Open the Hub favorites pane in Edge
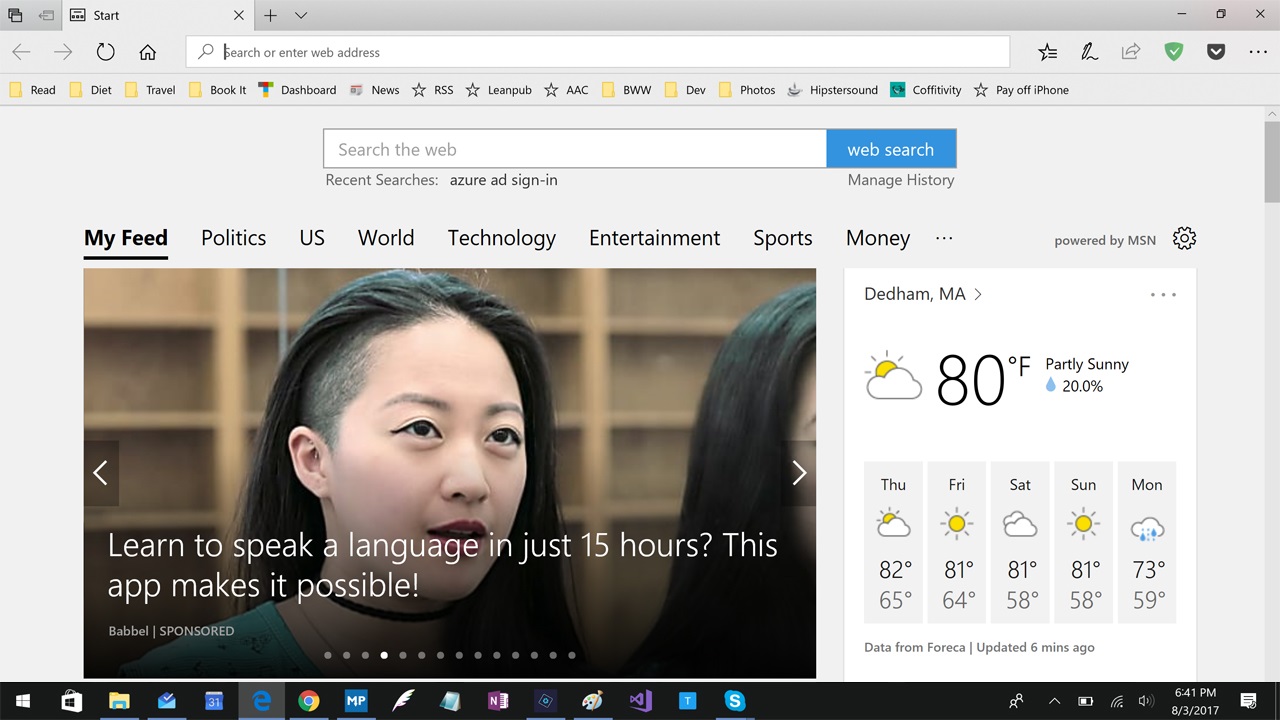Screen dimensions: 1280x720 [x=1047, y=51]
